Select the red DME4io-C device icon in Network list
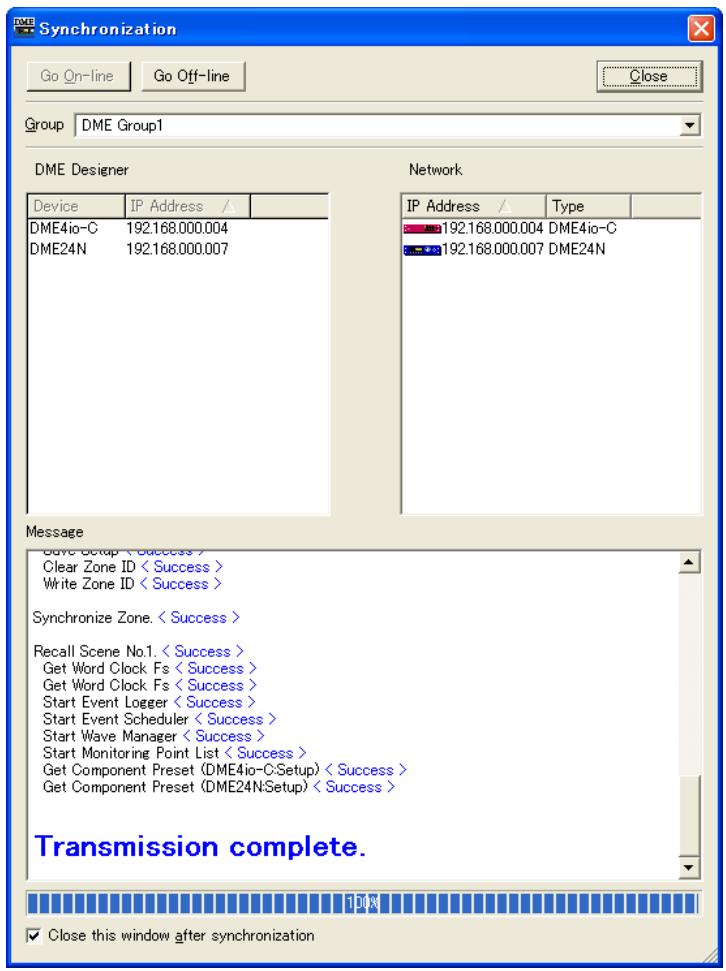726x971 pixels. click(422, 229)
